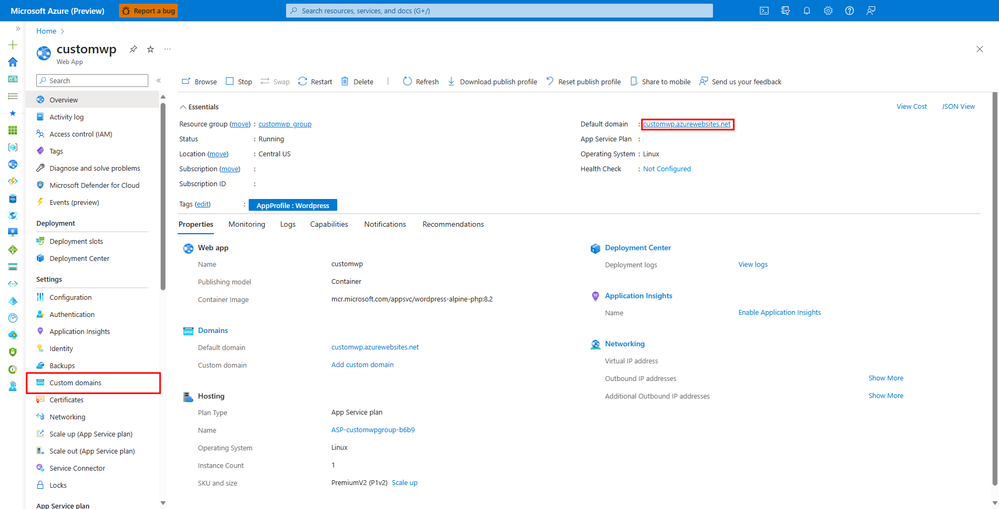Restart the web app
This screenshot has width=999, height=509.
click(315, 82)
